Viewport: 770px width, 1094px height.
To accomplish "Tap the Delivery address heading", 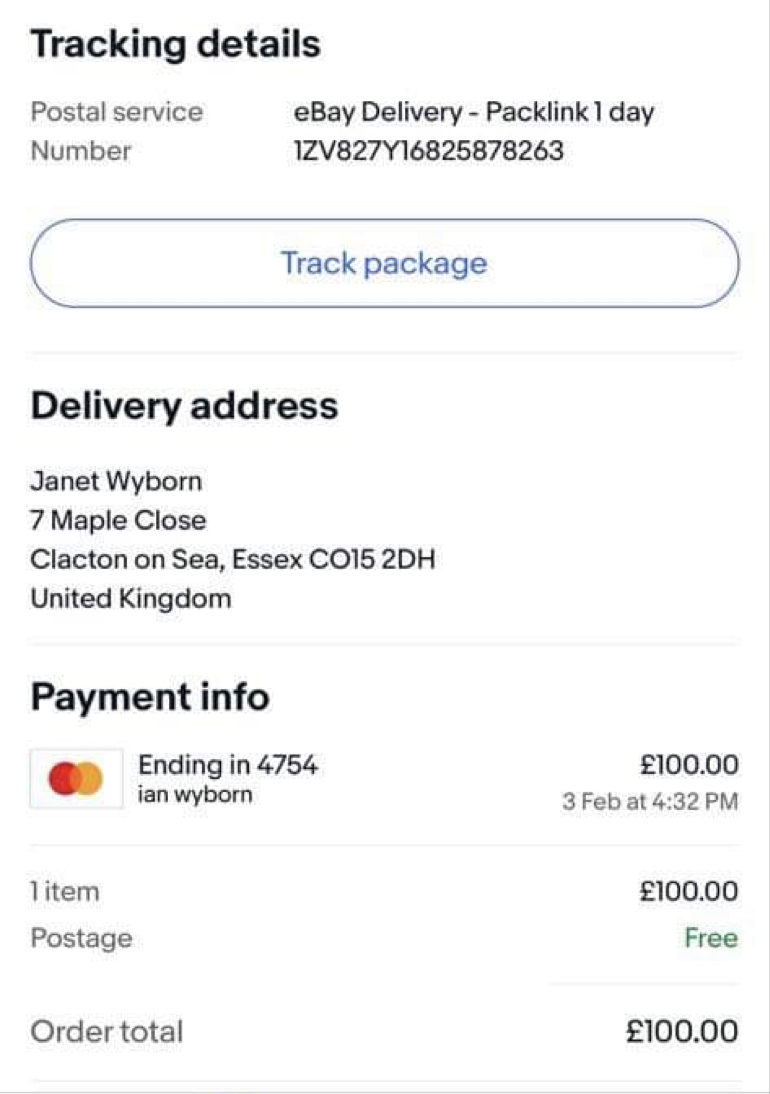I will [185, 405].
